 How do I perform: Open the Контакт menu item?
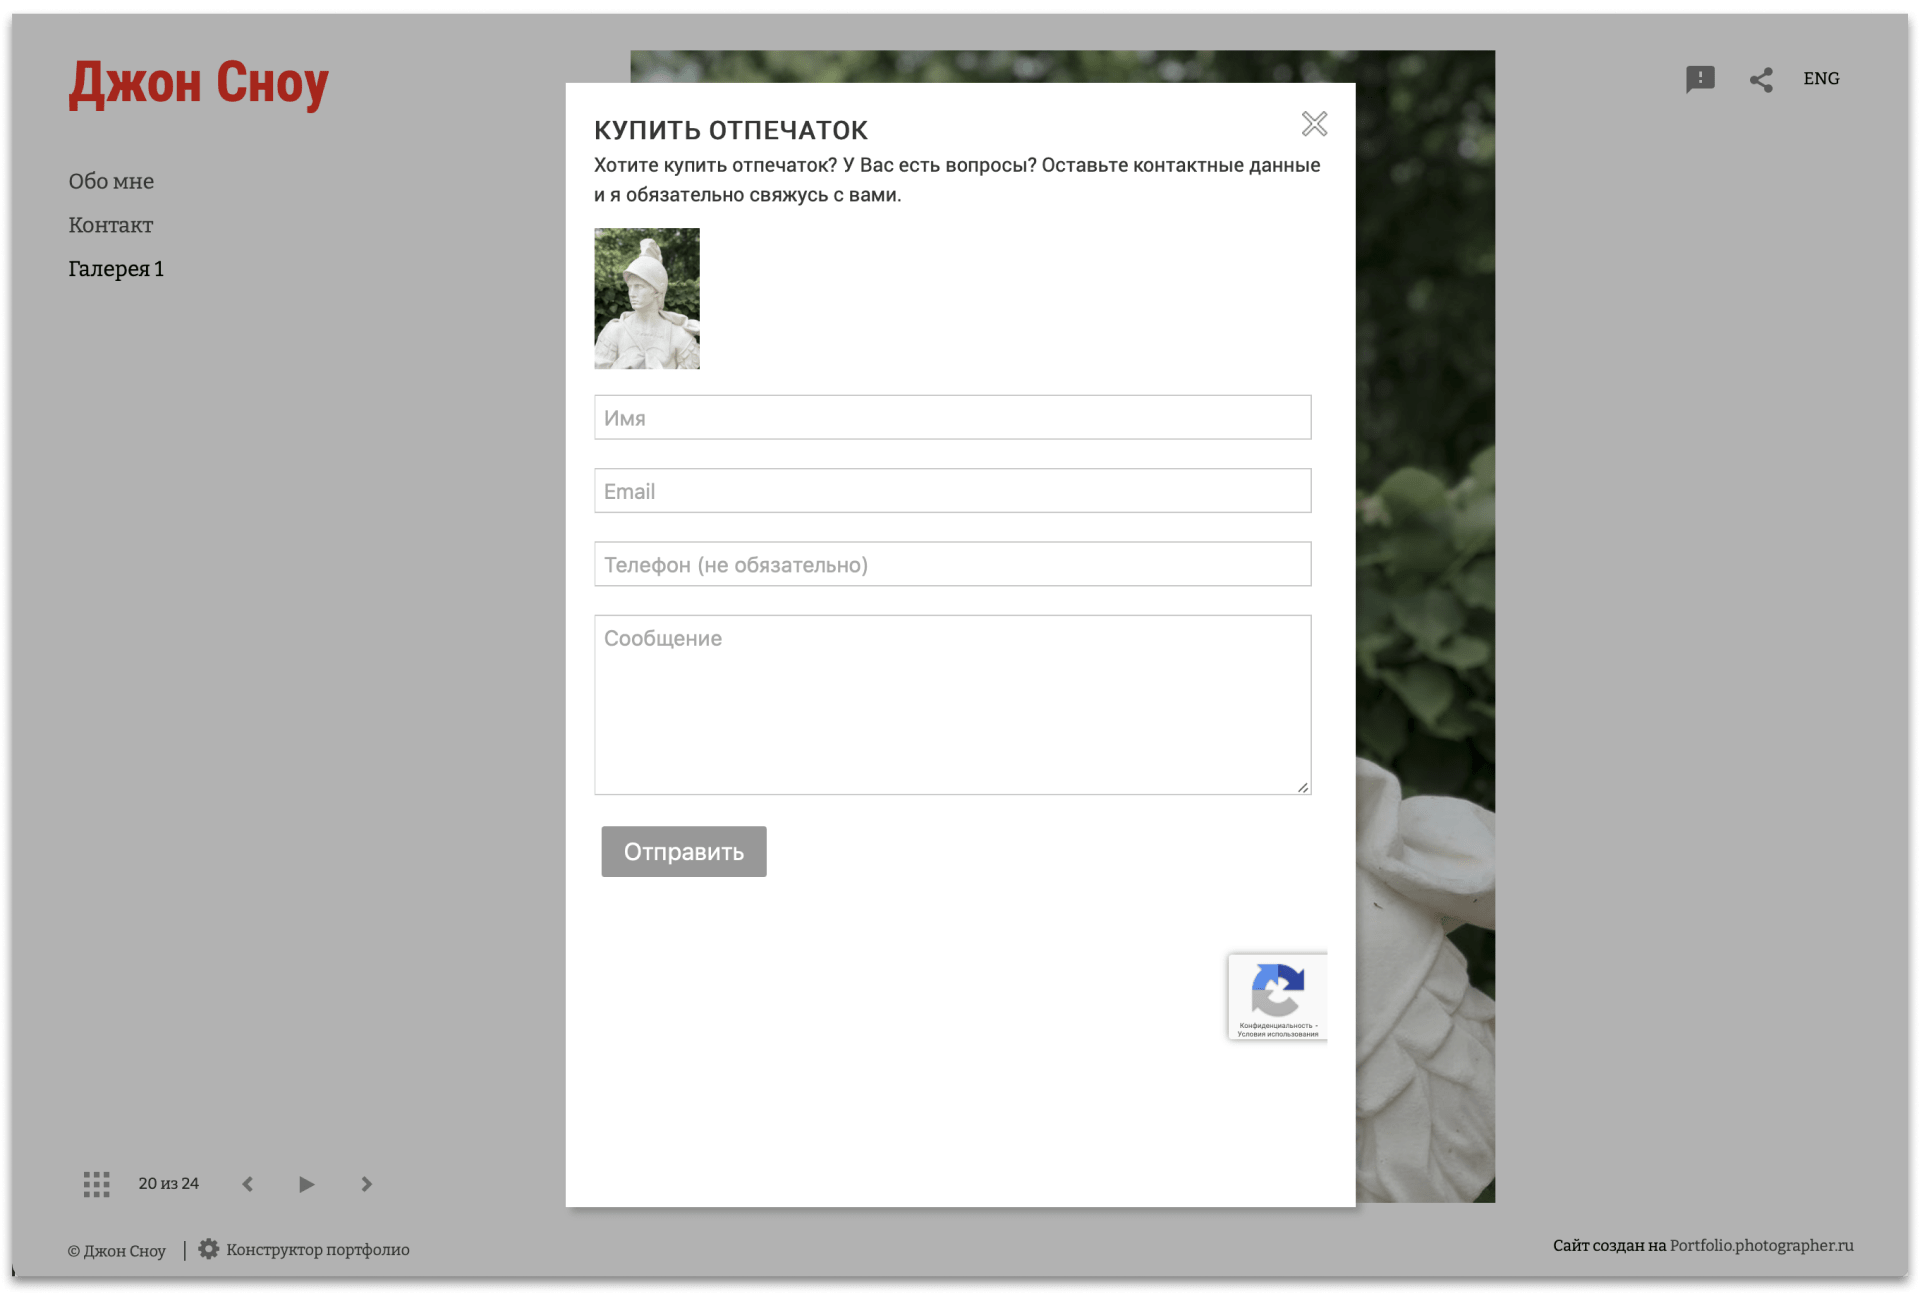click(110, 225)
